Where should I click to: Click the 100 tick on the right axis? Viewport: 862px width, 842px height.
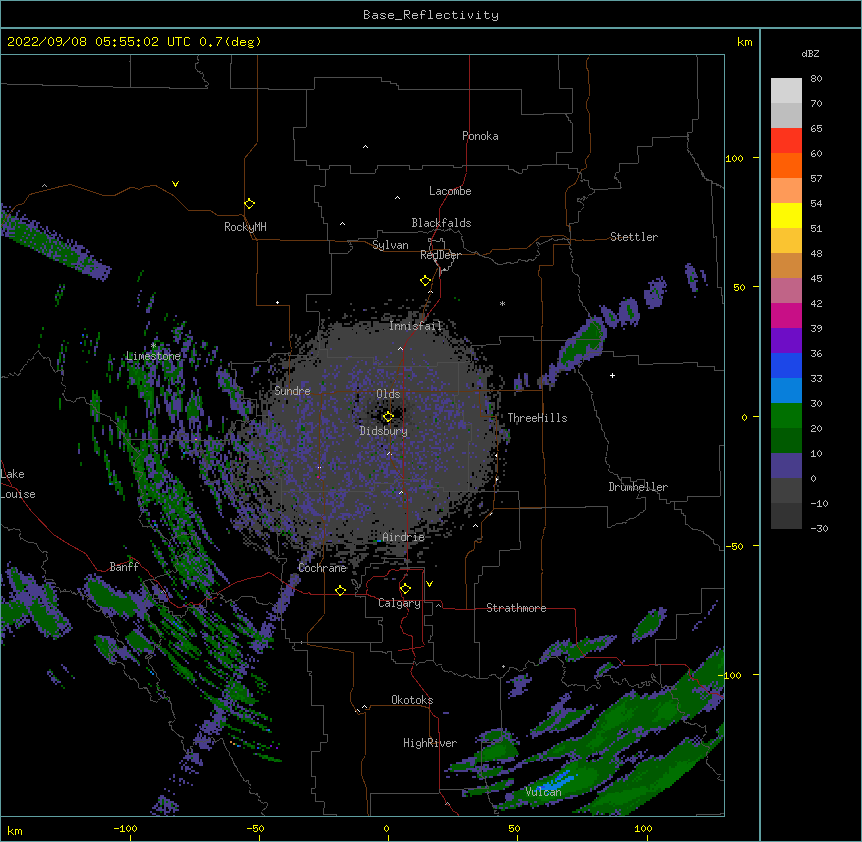(734, 159)
